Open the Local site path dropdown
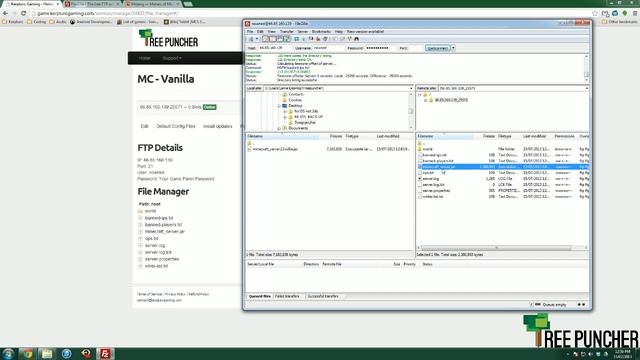Screen dimensions: 640x360 click(411, 88)
